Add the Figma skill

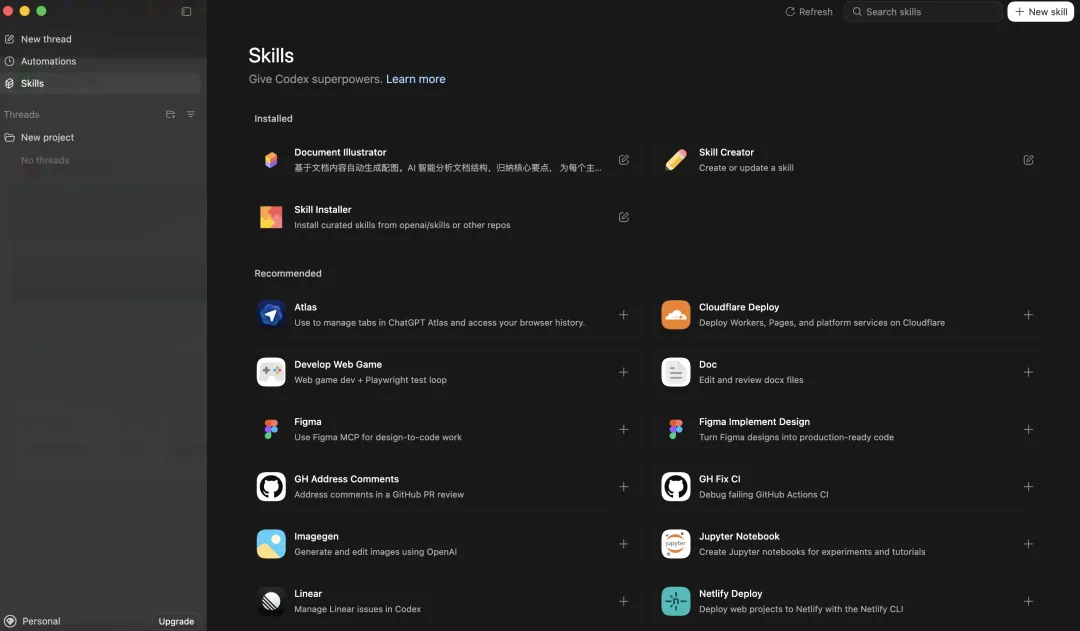(x=623, y=429)
